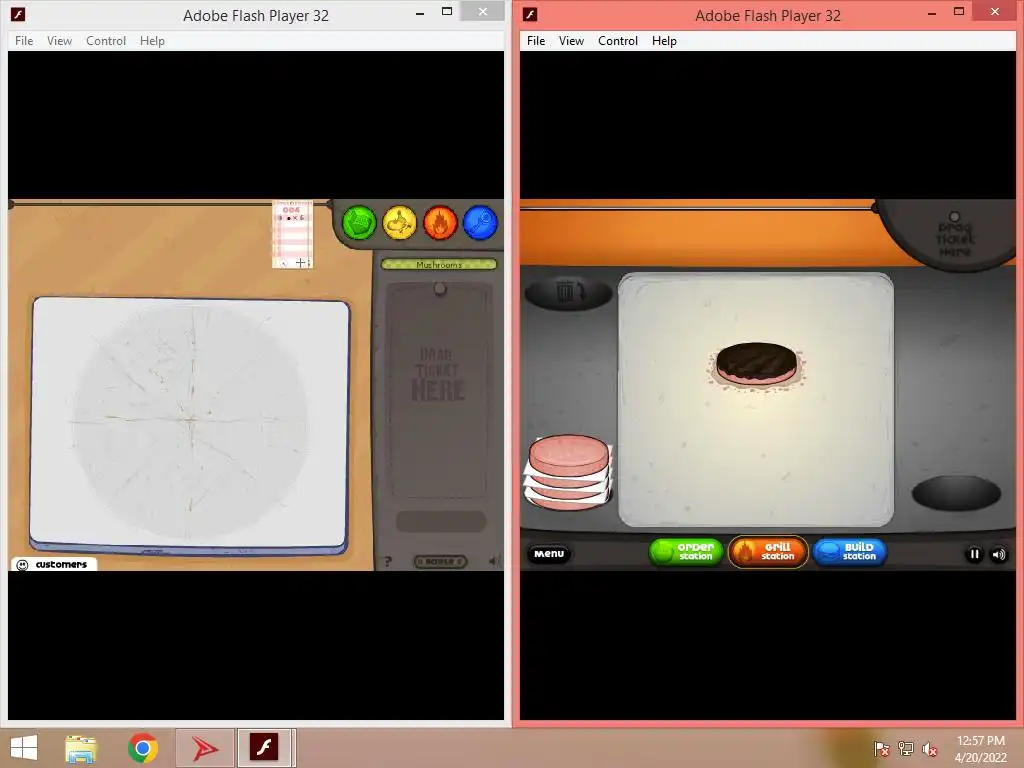Open the Windows Start button
The height and width of the screenshot is (768, 1024).
pos(24,748)
